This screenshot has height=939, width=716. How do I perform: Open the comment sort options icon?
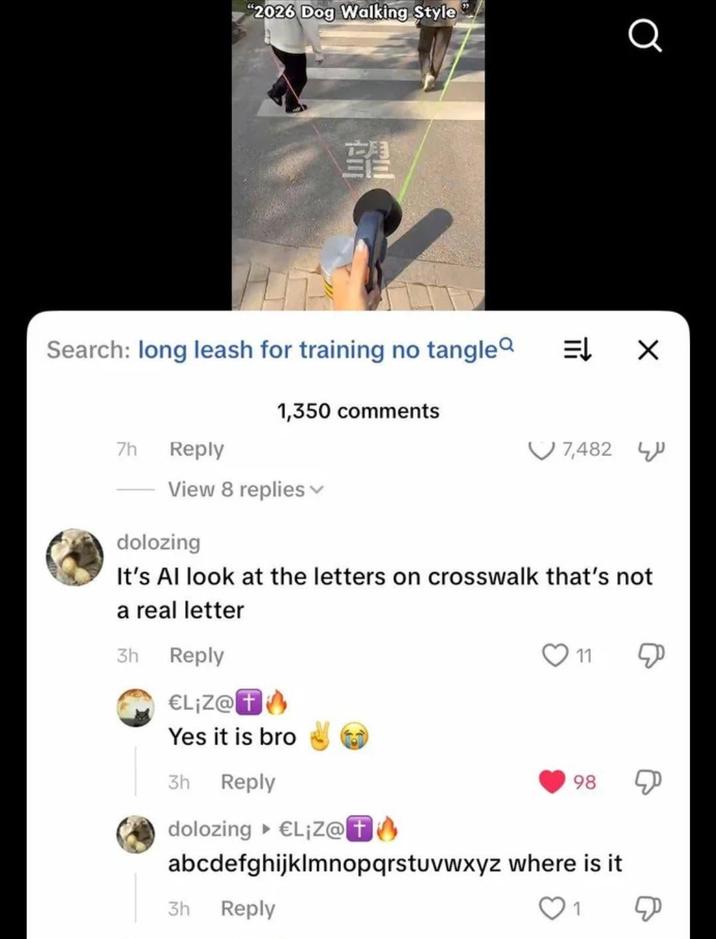pyautogui.click(x=578, y=350)
